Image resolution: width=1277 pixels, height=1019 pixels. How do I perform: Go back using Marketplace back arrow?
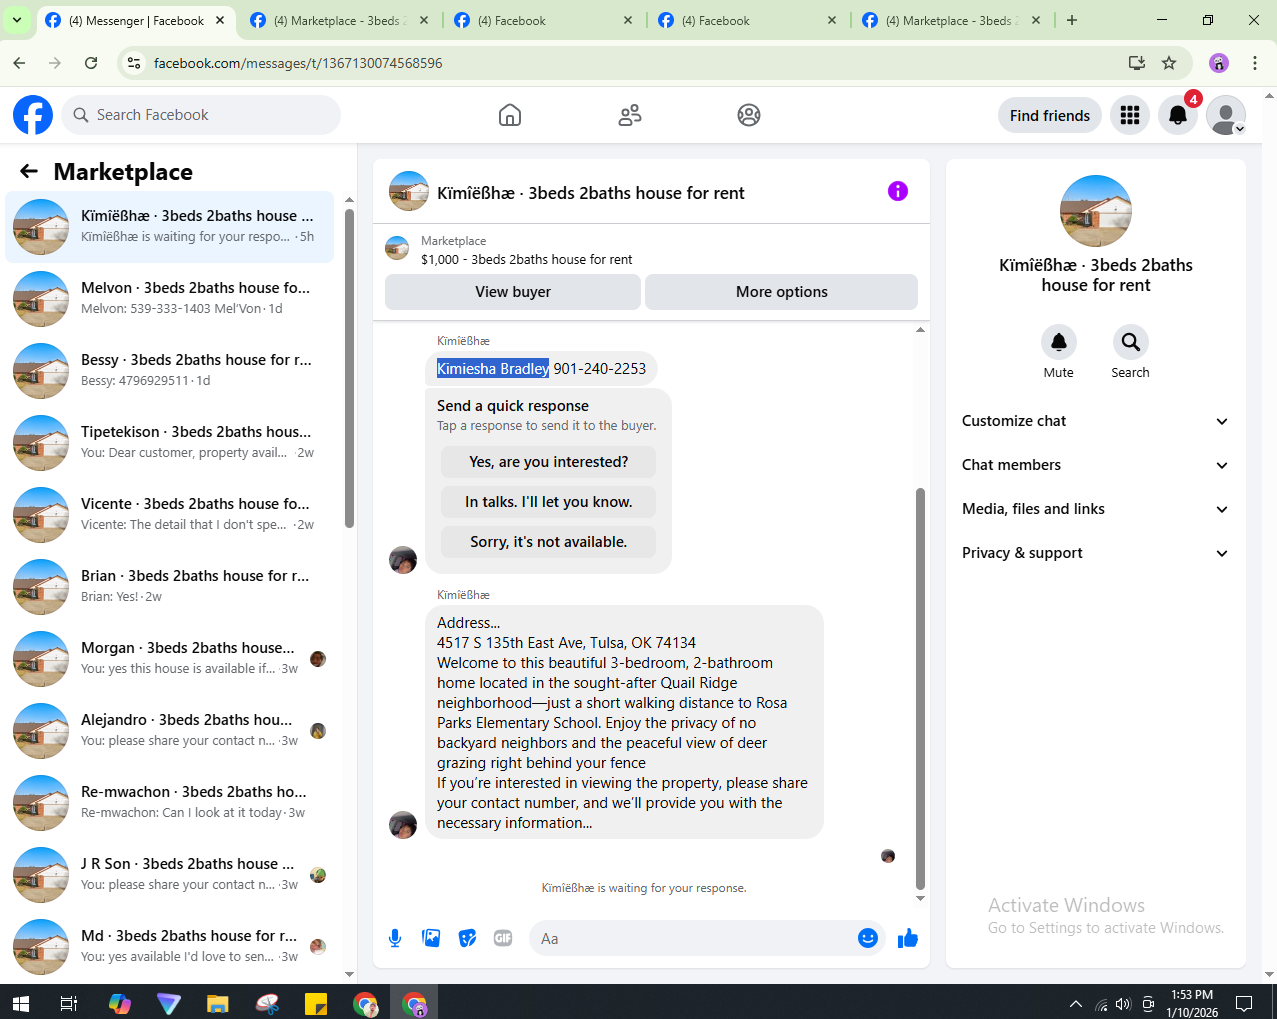29,172
